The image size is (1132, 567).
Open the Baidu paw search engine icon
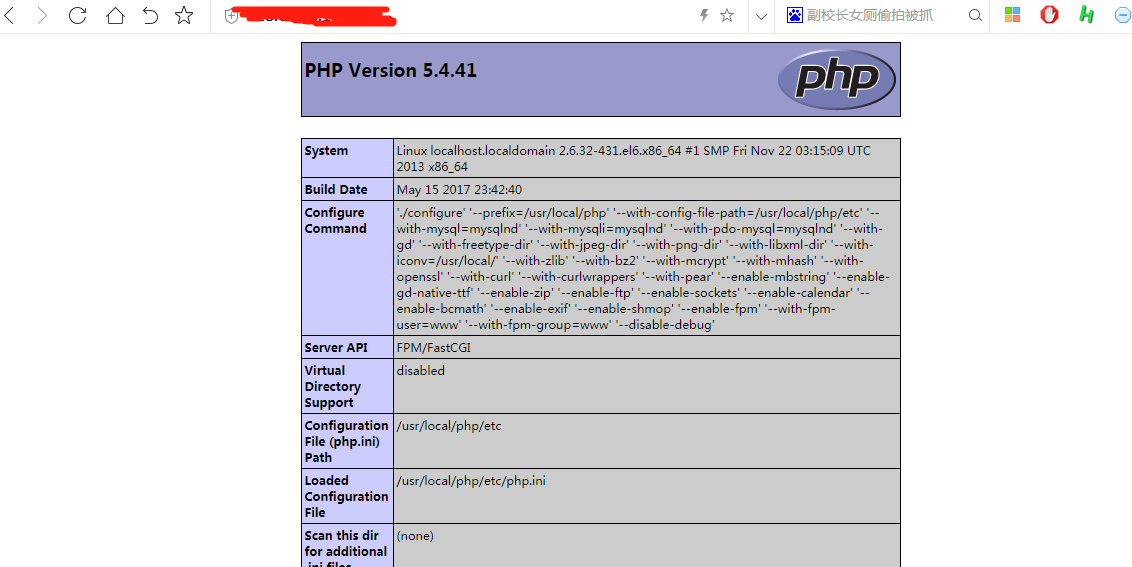point(795,15)
